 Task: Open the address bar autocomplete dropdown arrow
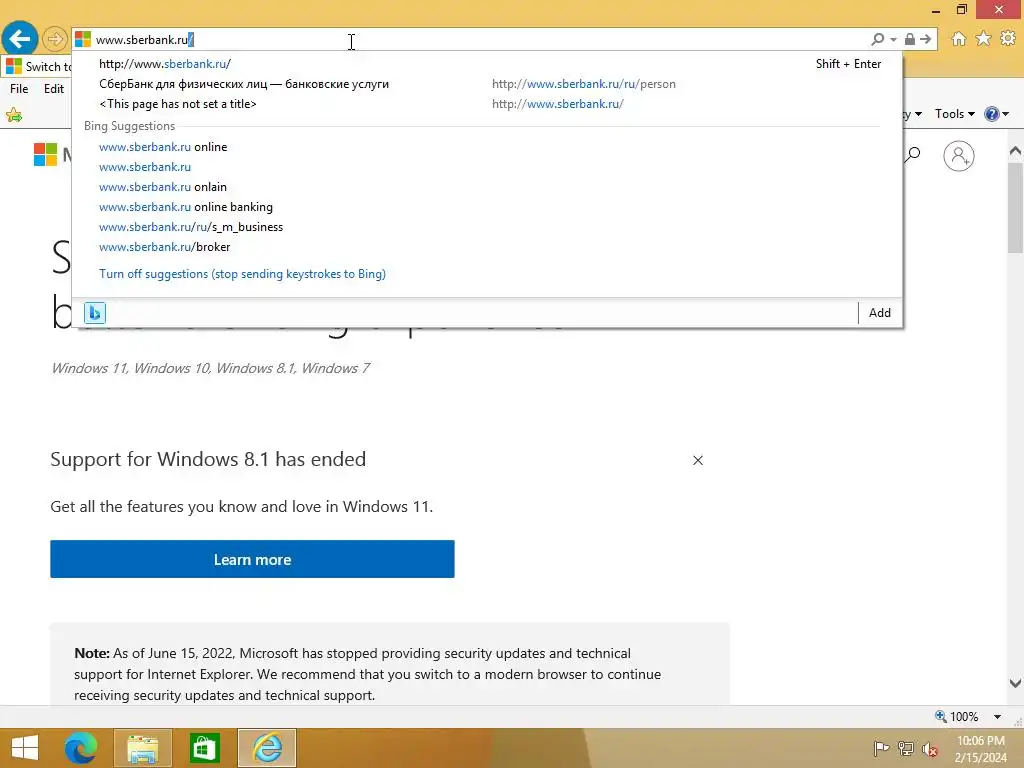tap(893, 40)
